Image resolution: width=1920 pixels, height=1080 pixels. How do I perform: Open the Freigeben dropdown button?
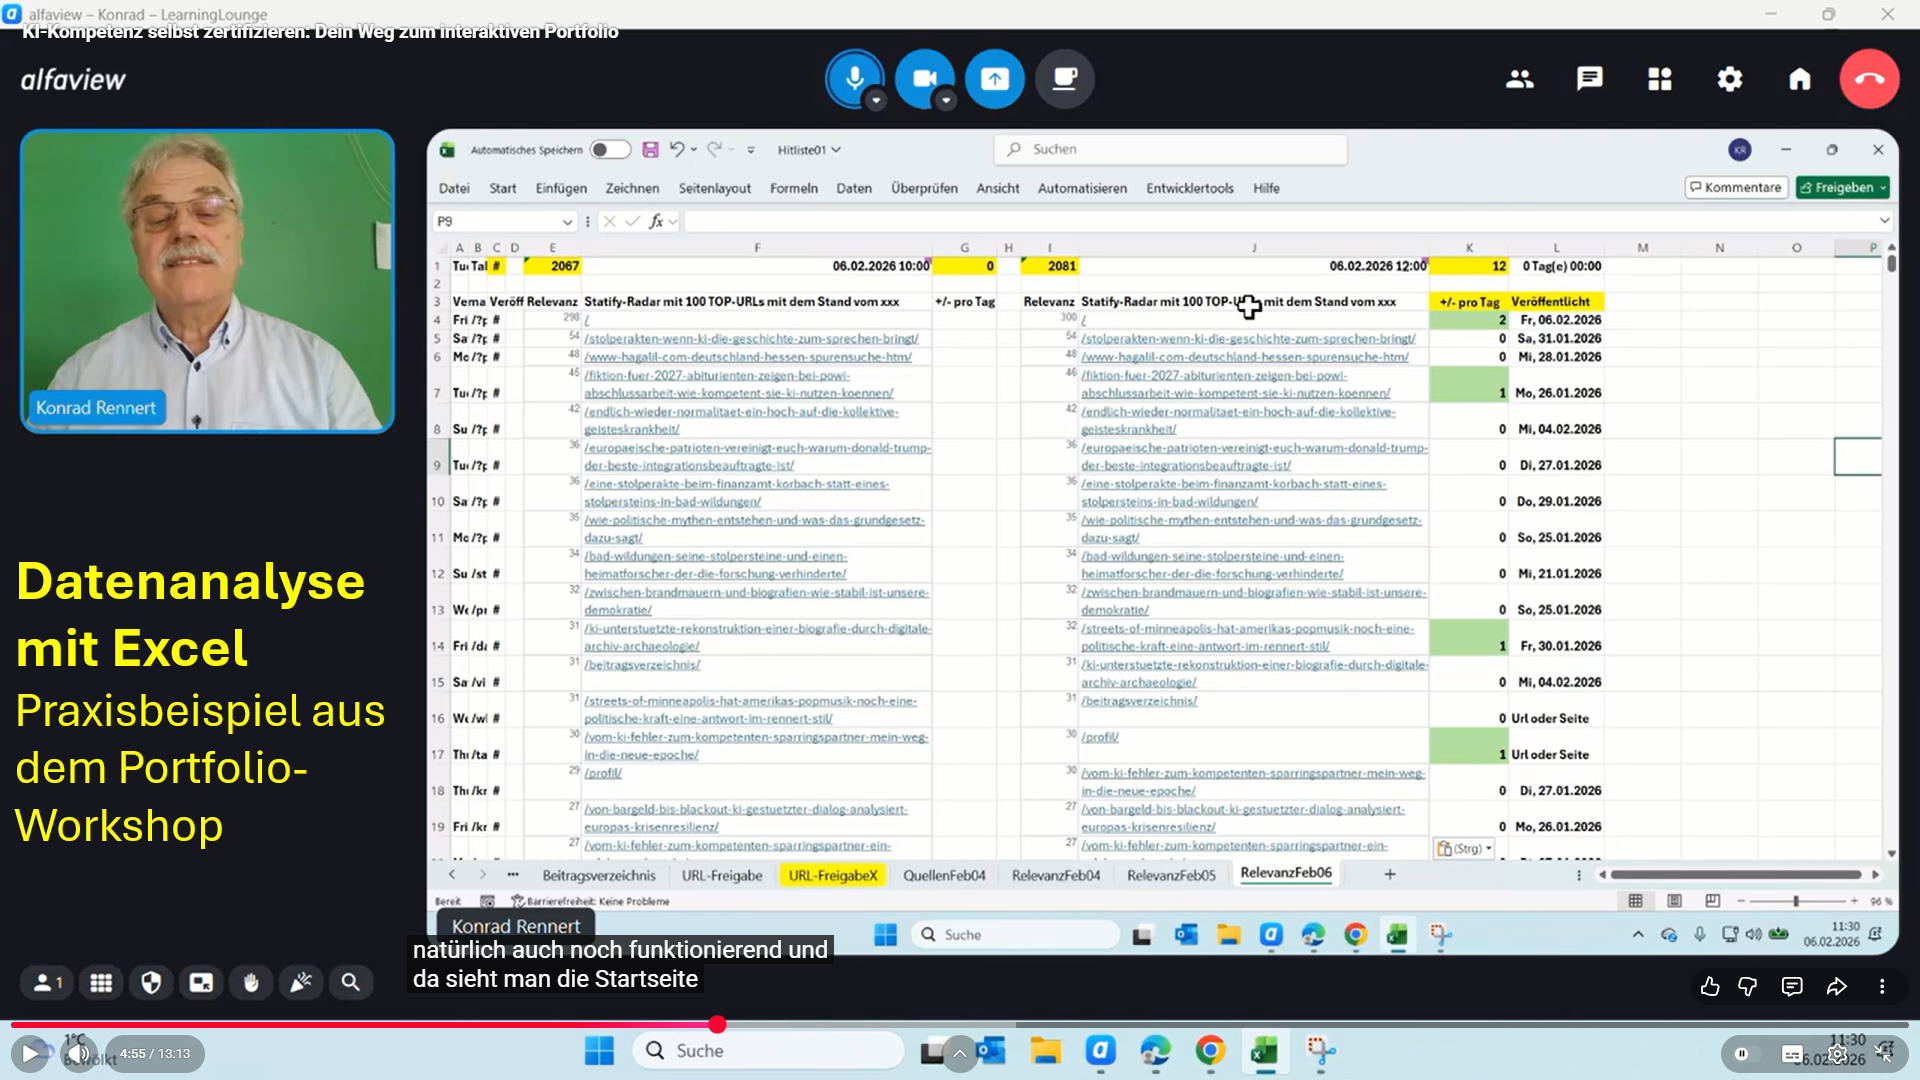(1842, 188)
